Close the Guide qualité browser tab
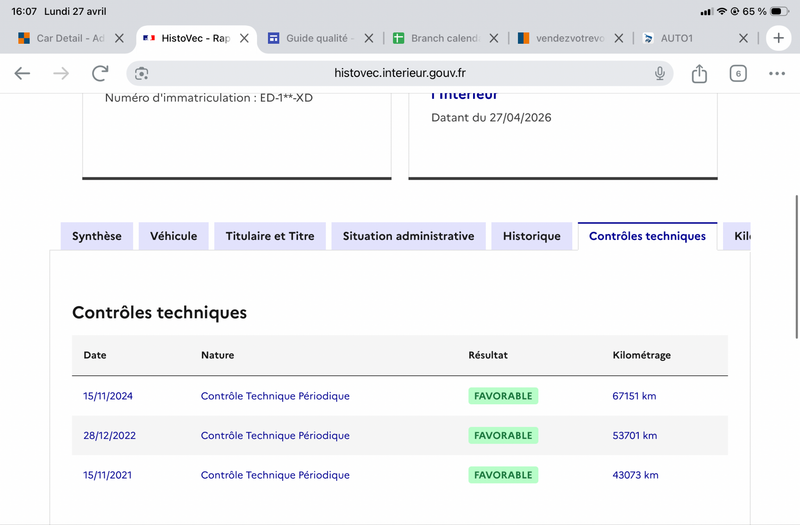This screenshot has height=525, width=800. [369, 38]
